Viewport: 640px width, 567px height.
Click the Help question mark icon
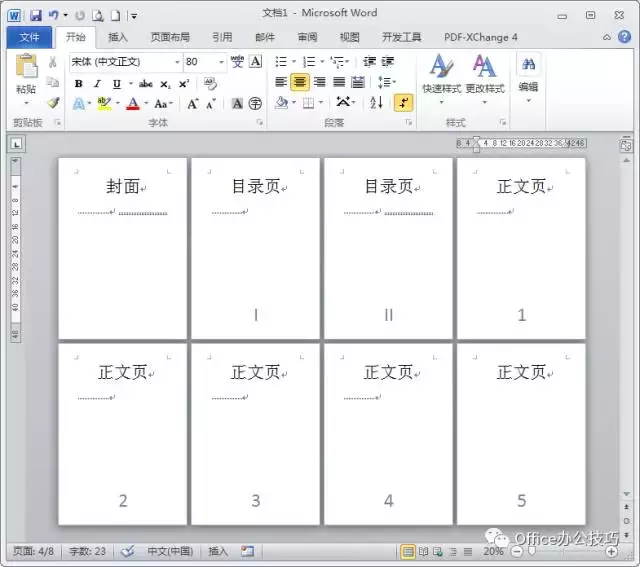pyautogui.click(x=624, y=37)
